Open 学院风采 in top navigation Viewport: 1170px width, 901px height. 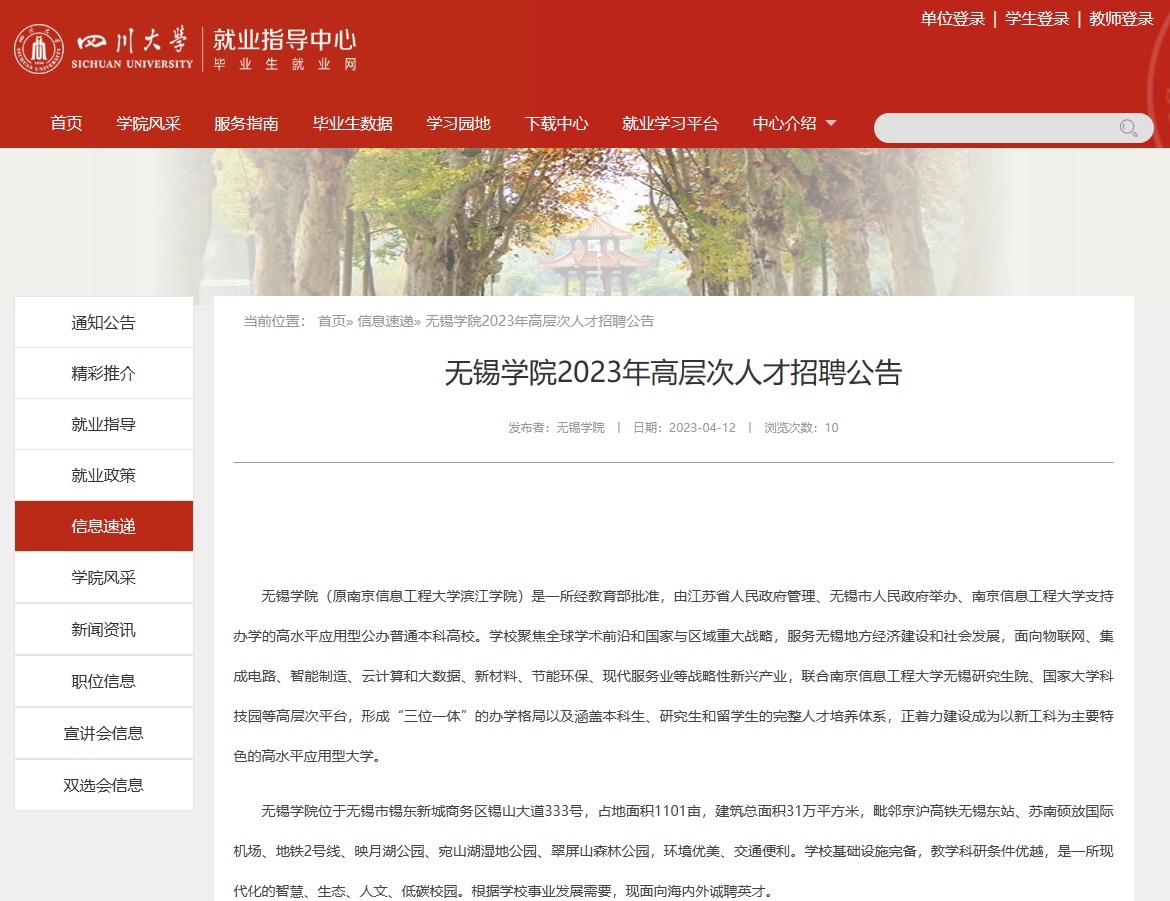point(148,124)
